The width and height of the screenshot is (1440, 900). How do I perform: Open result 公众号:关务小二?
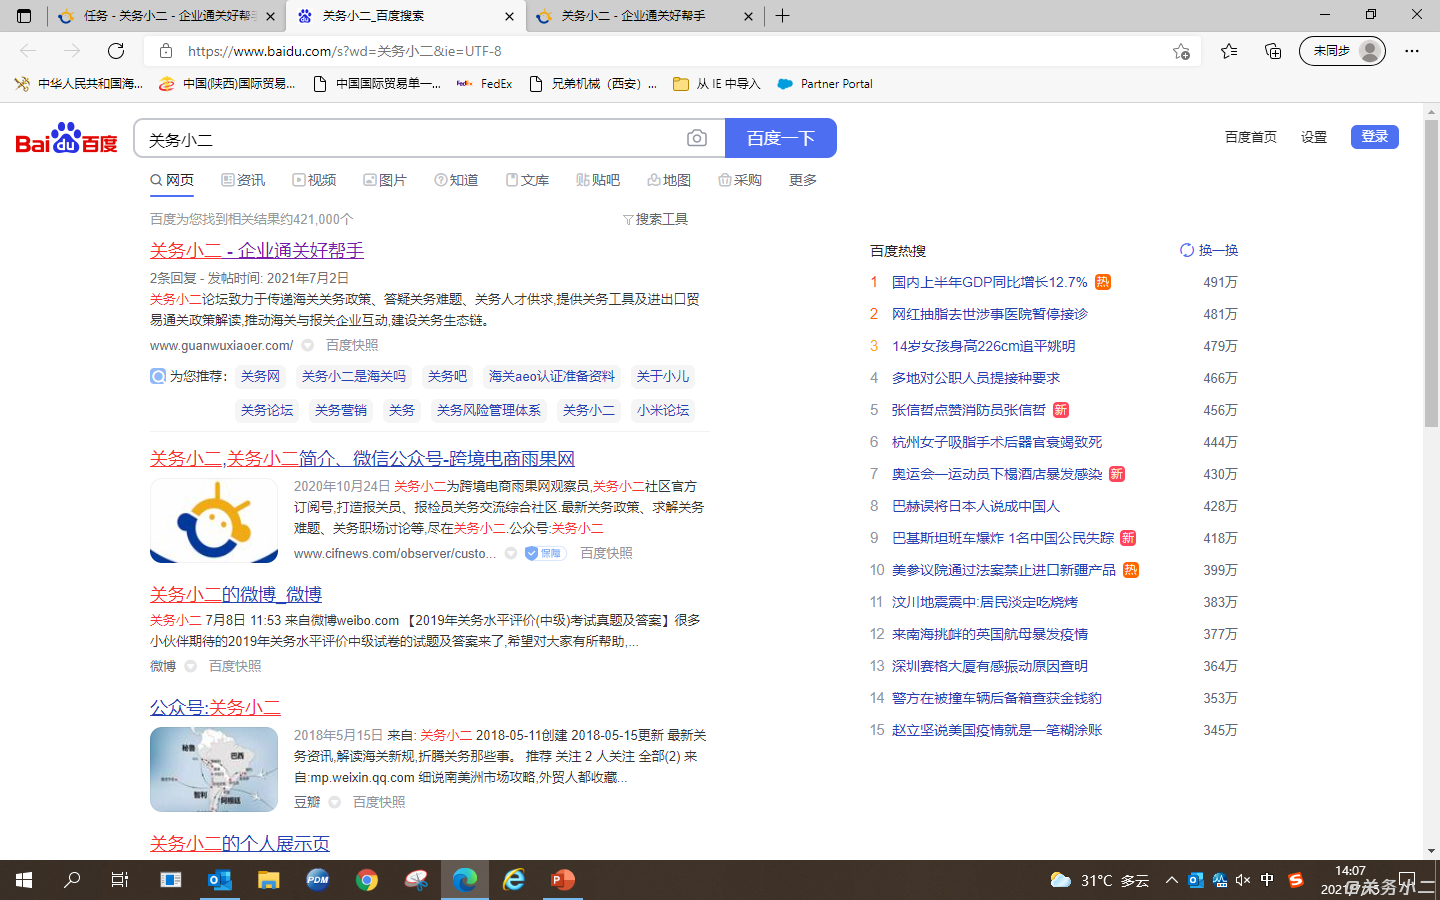tap(215, 708)
